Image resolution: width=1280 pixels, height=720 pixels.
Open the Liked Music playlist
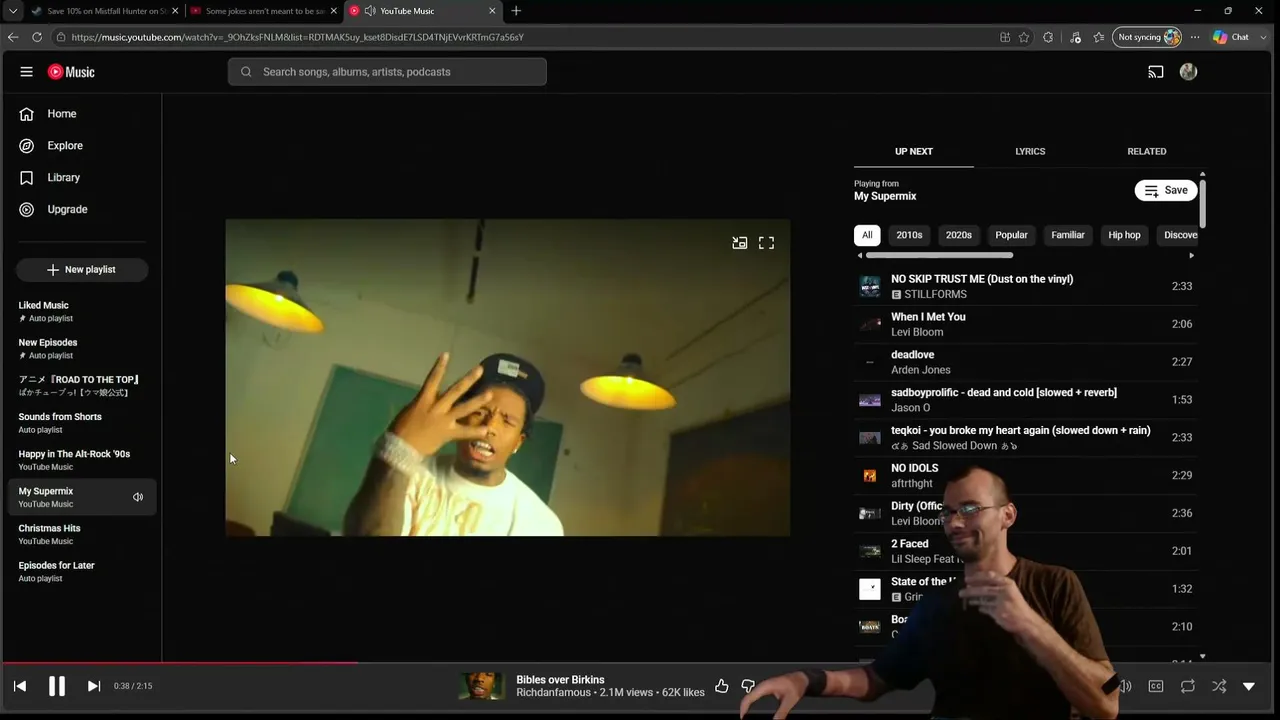pos(82,311)
